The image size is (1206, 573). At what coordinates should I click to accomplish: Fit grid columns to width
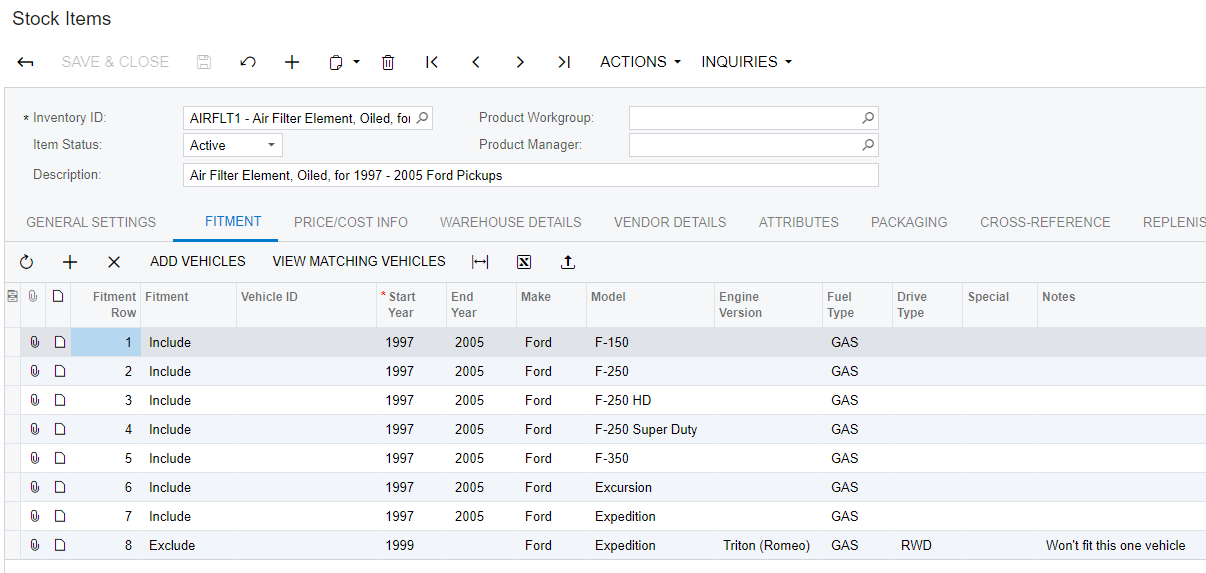point(480,262)
